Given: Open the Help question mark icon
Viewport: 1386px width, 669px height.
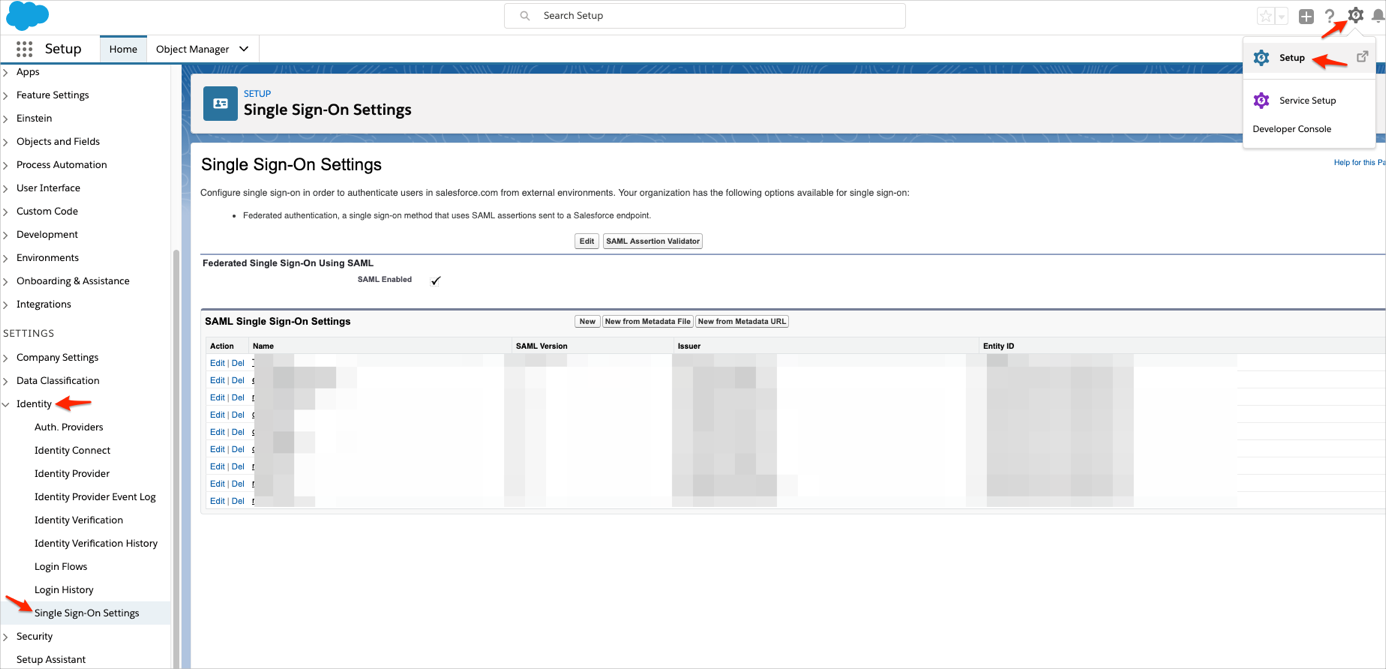Looking at the screenshot, I should tap(1330, 16).
